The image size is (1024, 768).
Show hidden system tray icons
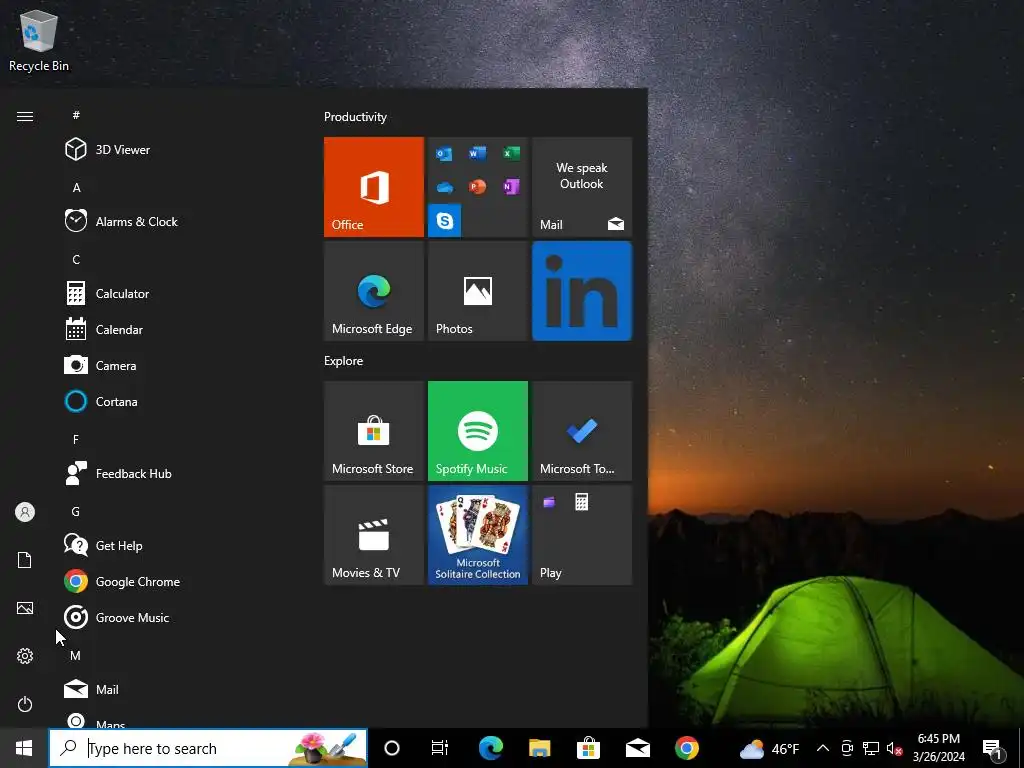(823, 748)
